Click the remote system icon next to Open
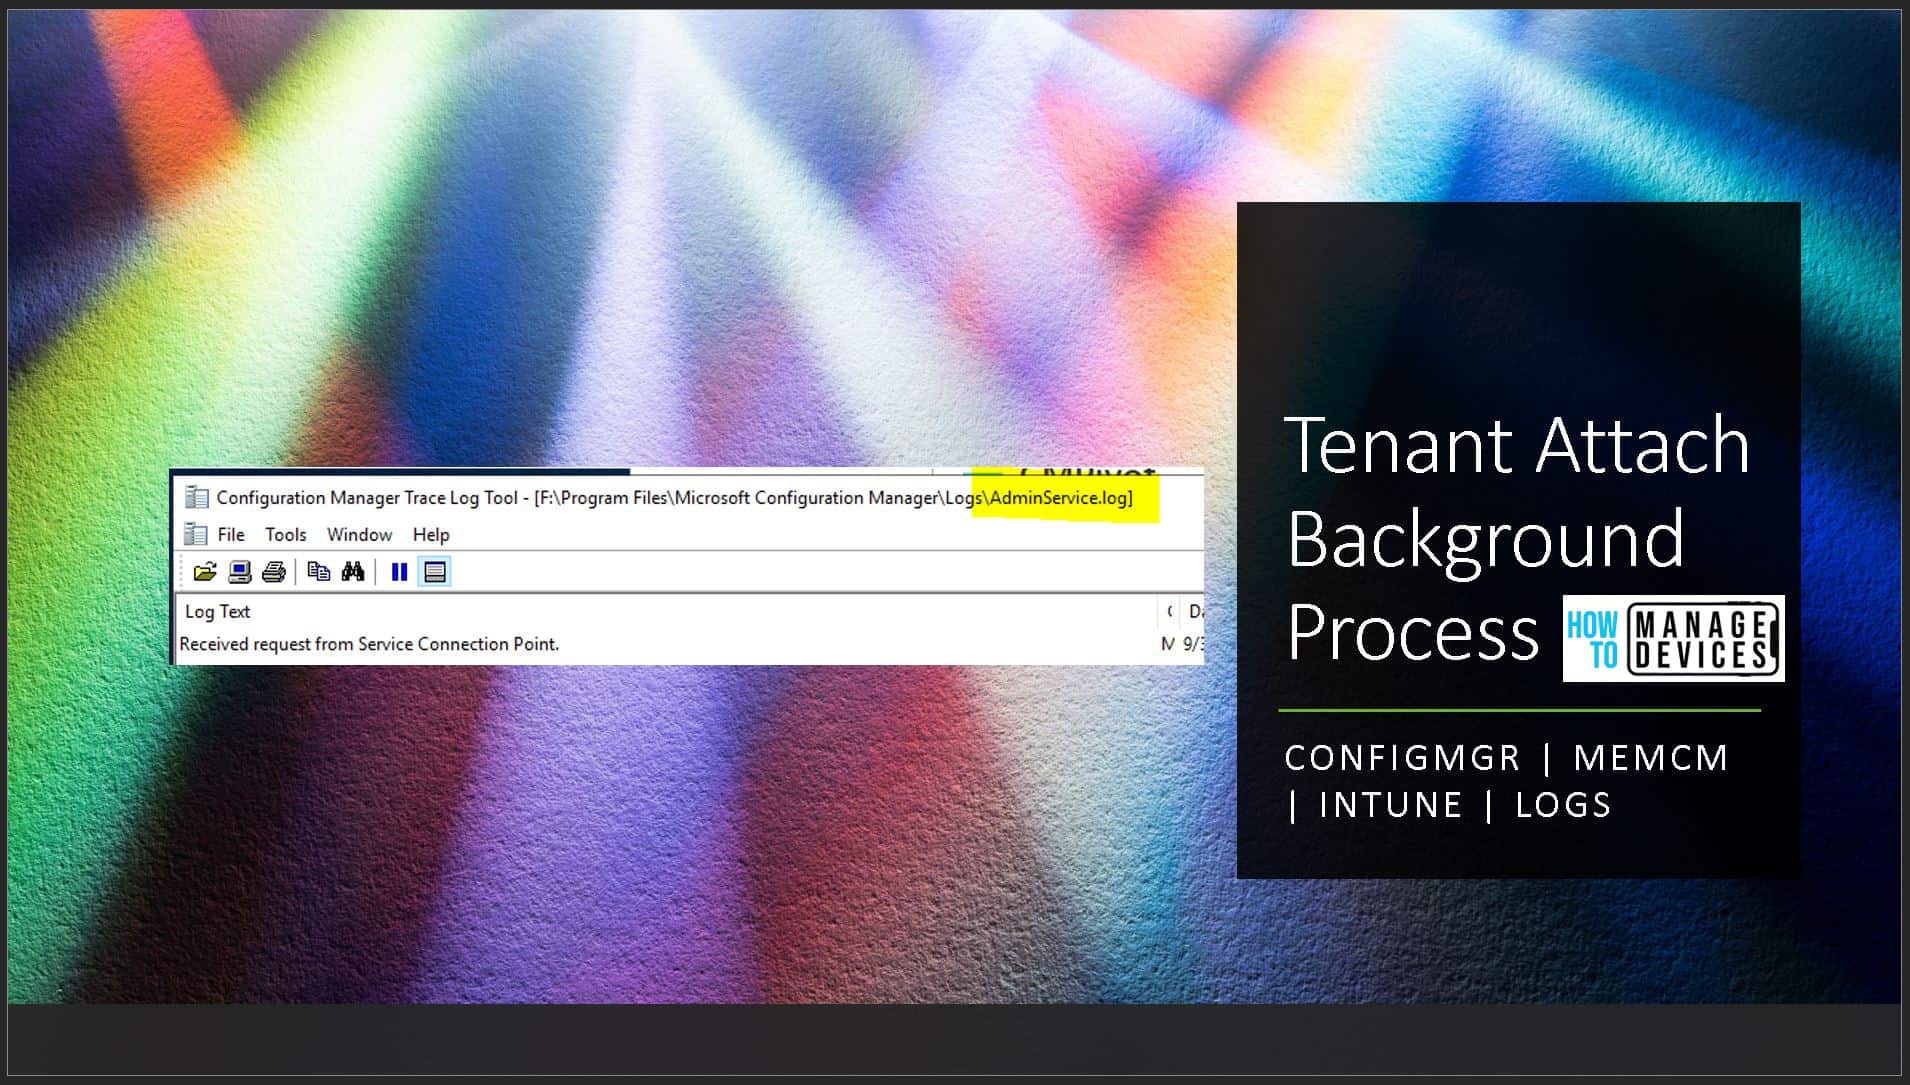This screenshot has width=1910, height=1085. click(x=240, y=572)
